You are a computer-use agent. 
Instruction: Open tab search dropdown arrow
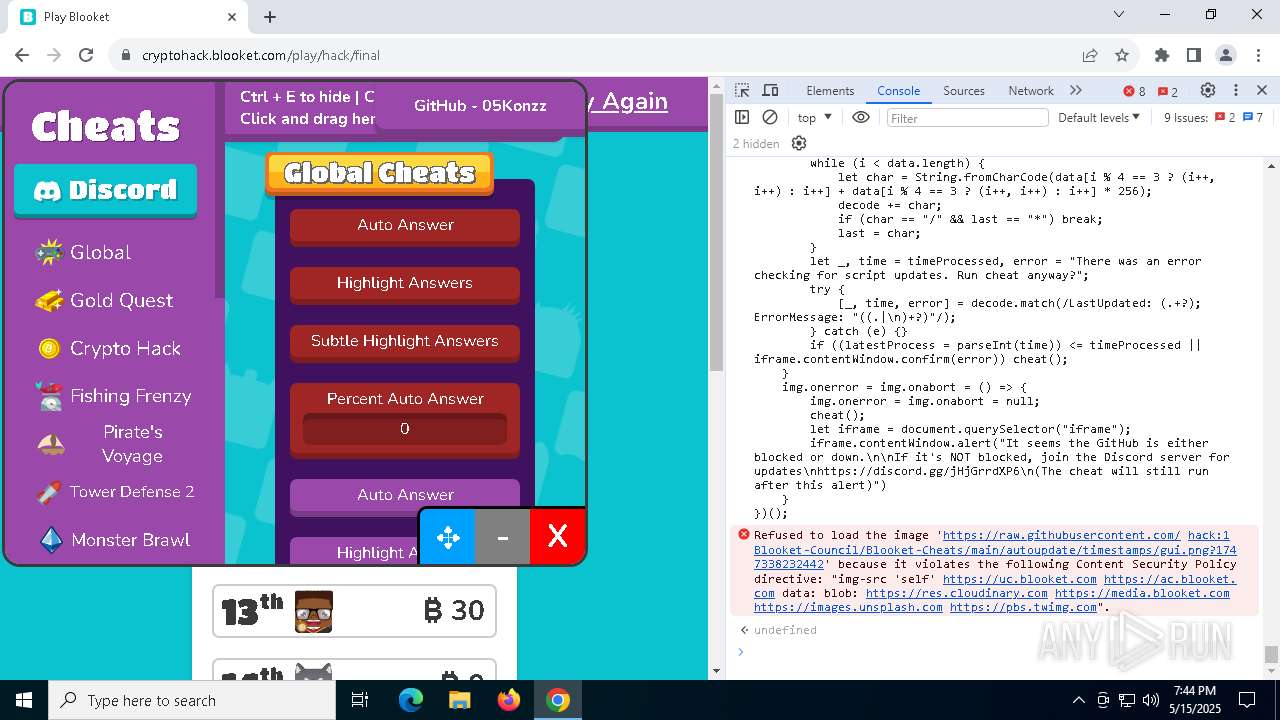[x=1118, y=14]
